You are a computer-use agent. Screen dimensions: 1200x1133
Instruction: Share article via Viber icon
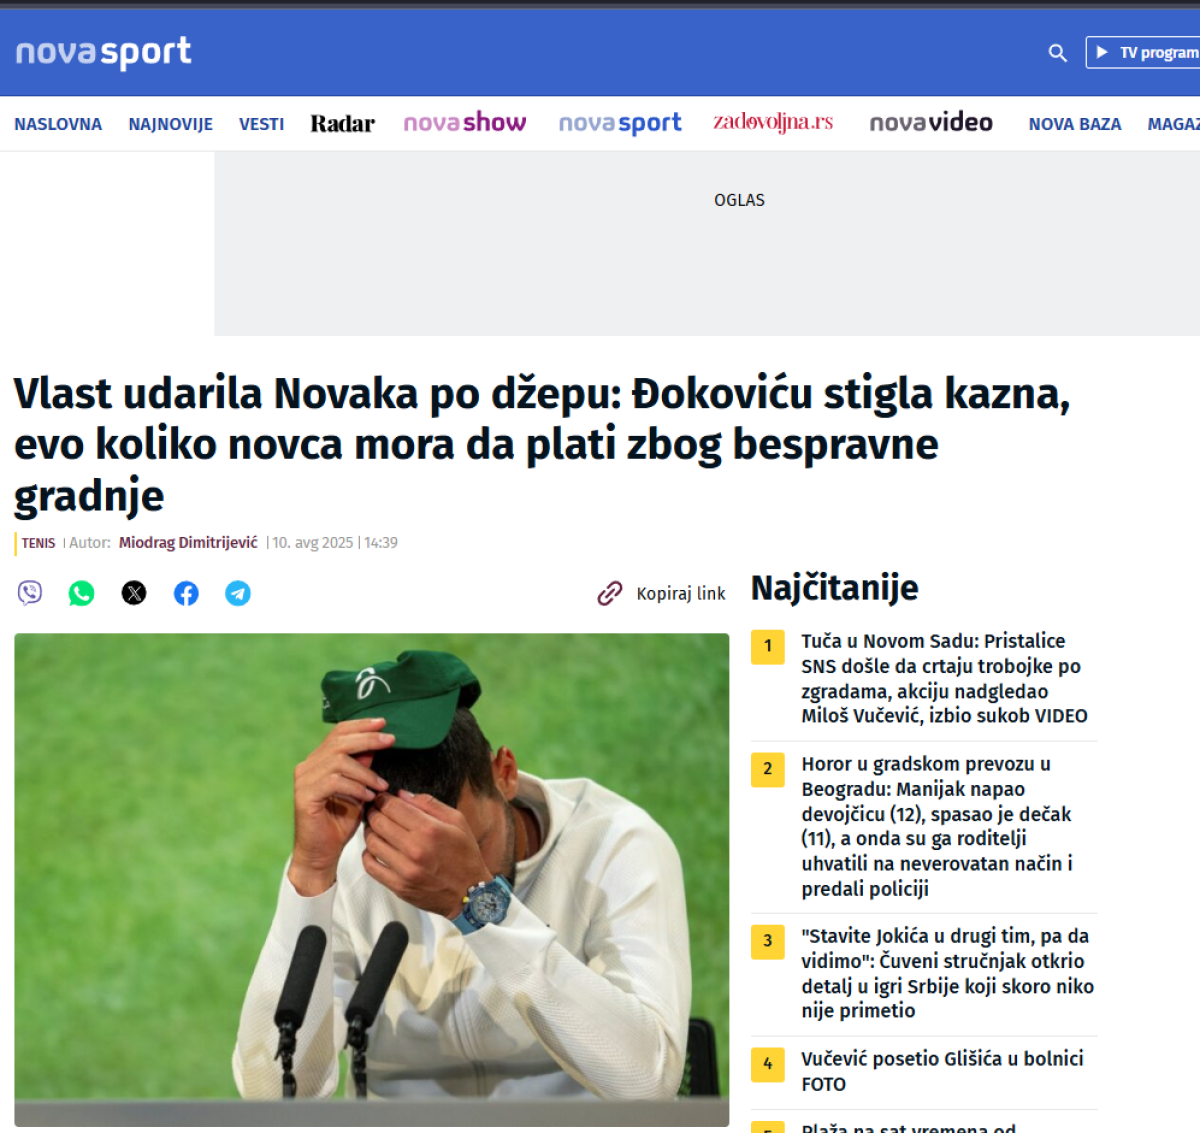point(30,593)
